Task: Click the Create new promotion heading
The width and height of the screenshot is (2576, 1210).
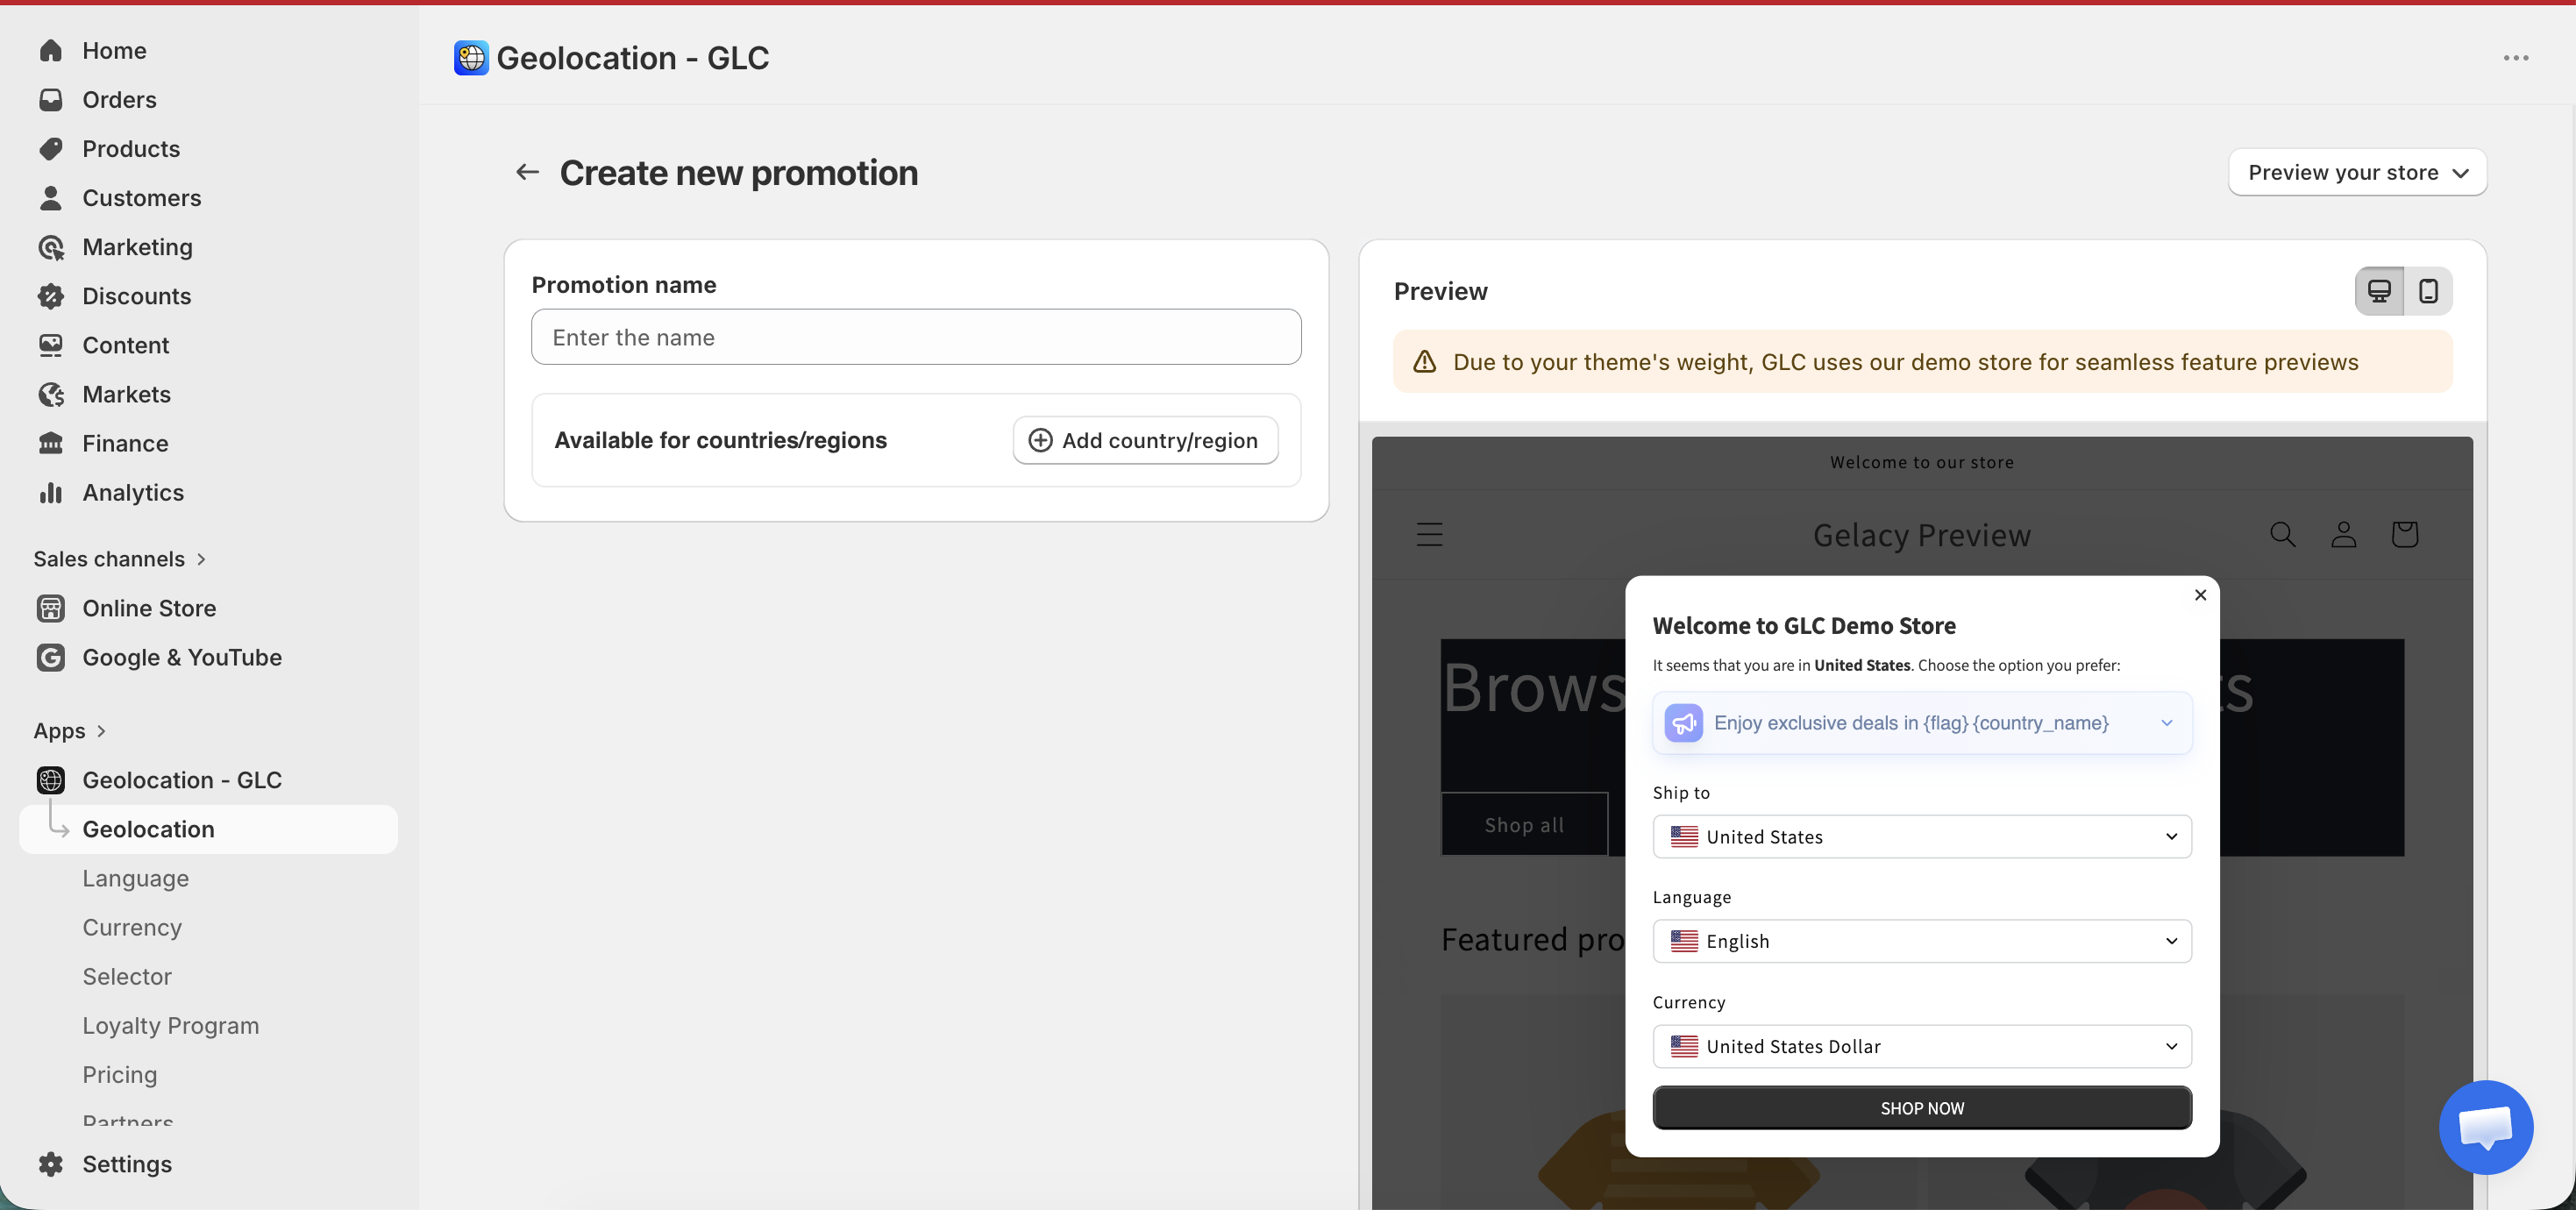Action: 738,173
